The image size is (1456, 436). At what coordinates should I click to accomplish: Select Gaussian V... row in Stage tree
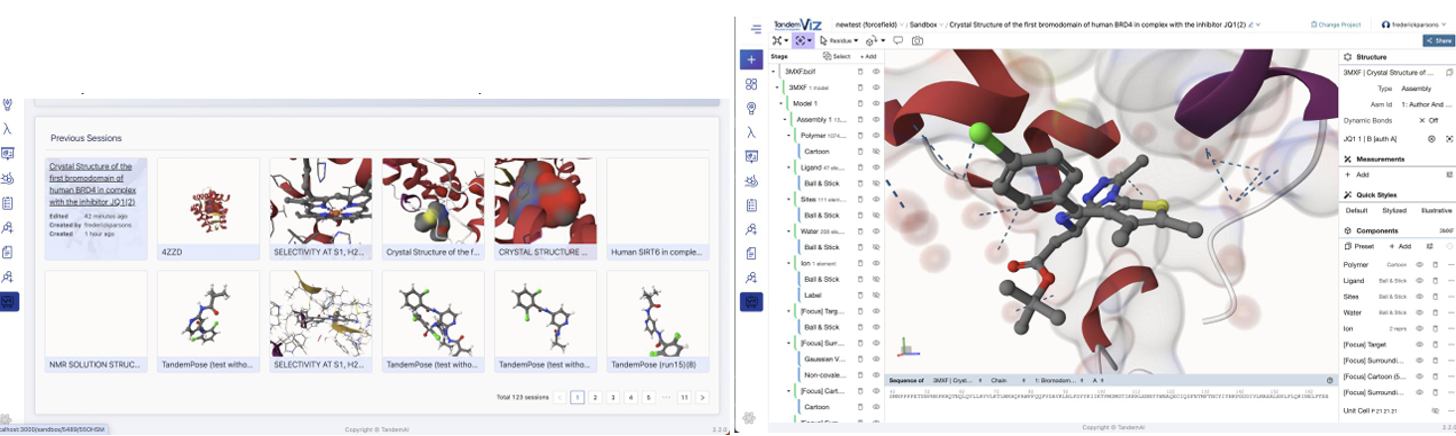(826, 359)
